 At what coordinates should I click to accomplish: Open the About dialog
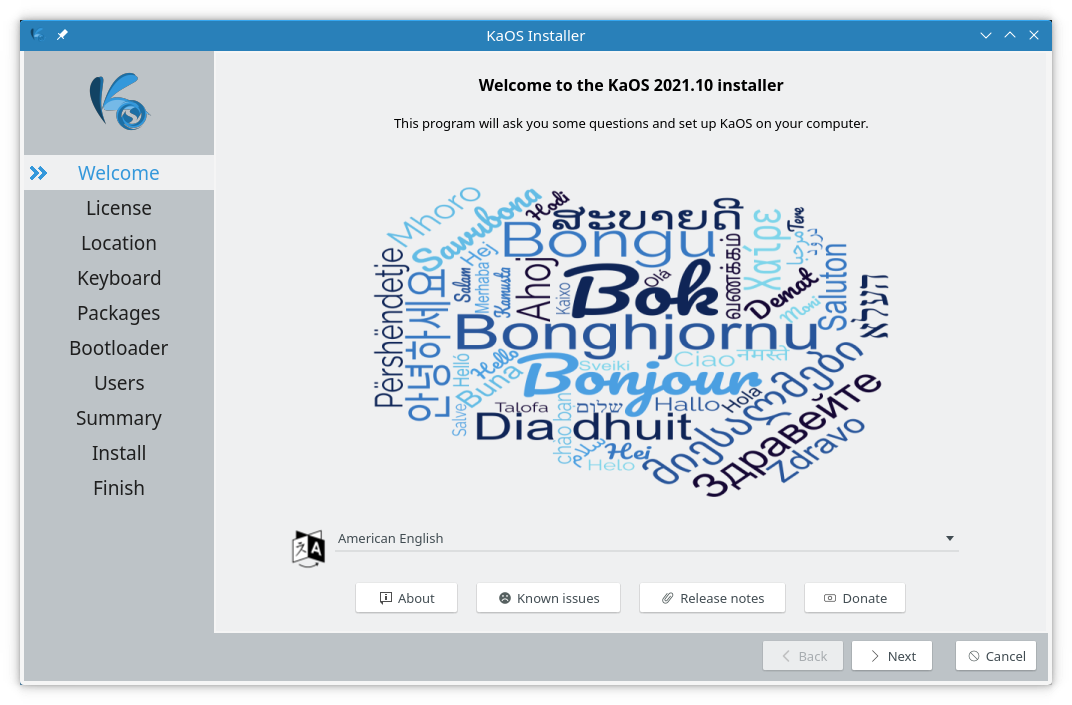coord(406,598)
